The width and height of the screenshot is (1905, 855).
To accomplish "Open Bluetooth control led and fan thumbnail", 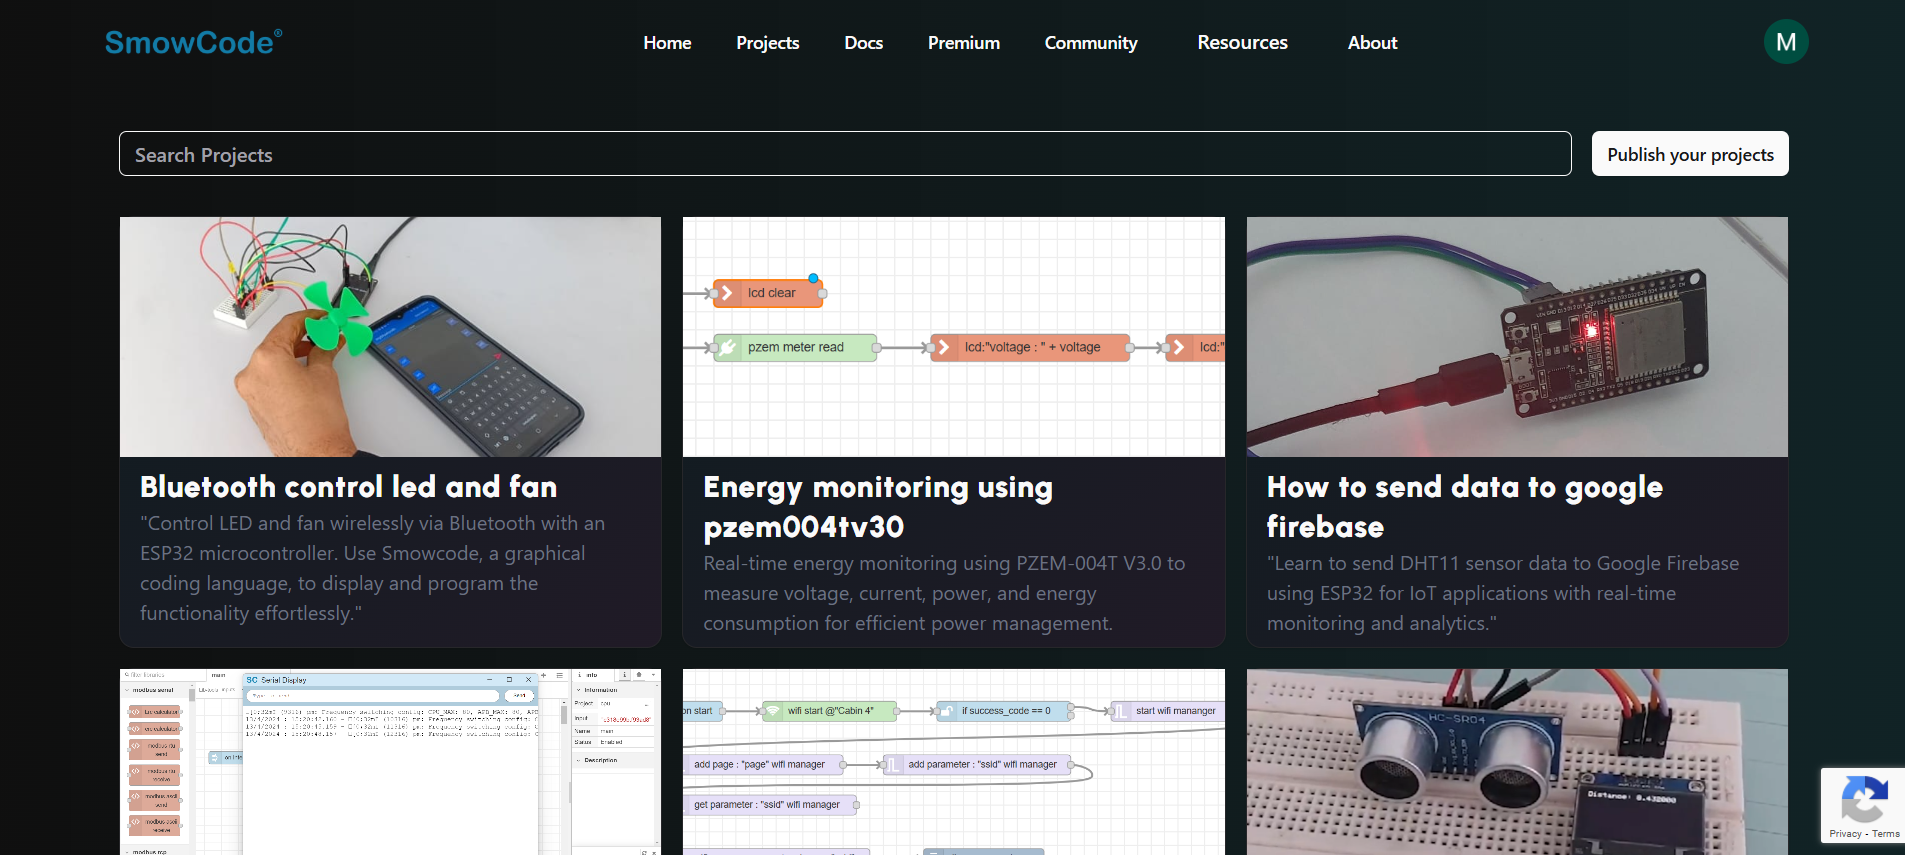I will pos(390,337).
